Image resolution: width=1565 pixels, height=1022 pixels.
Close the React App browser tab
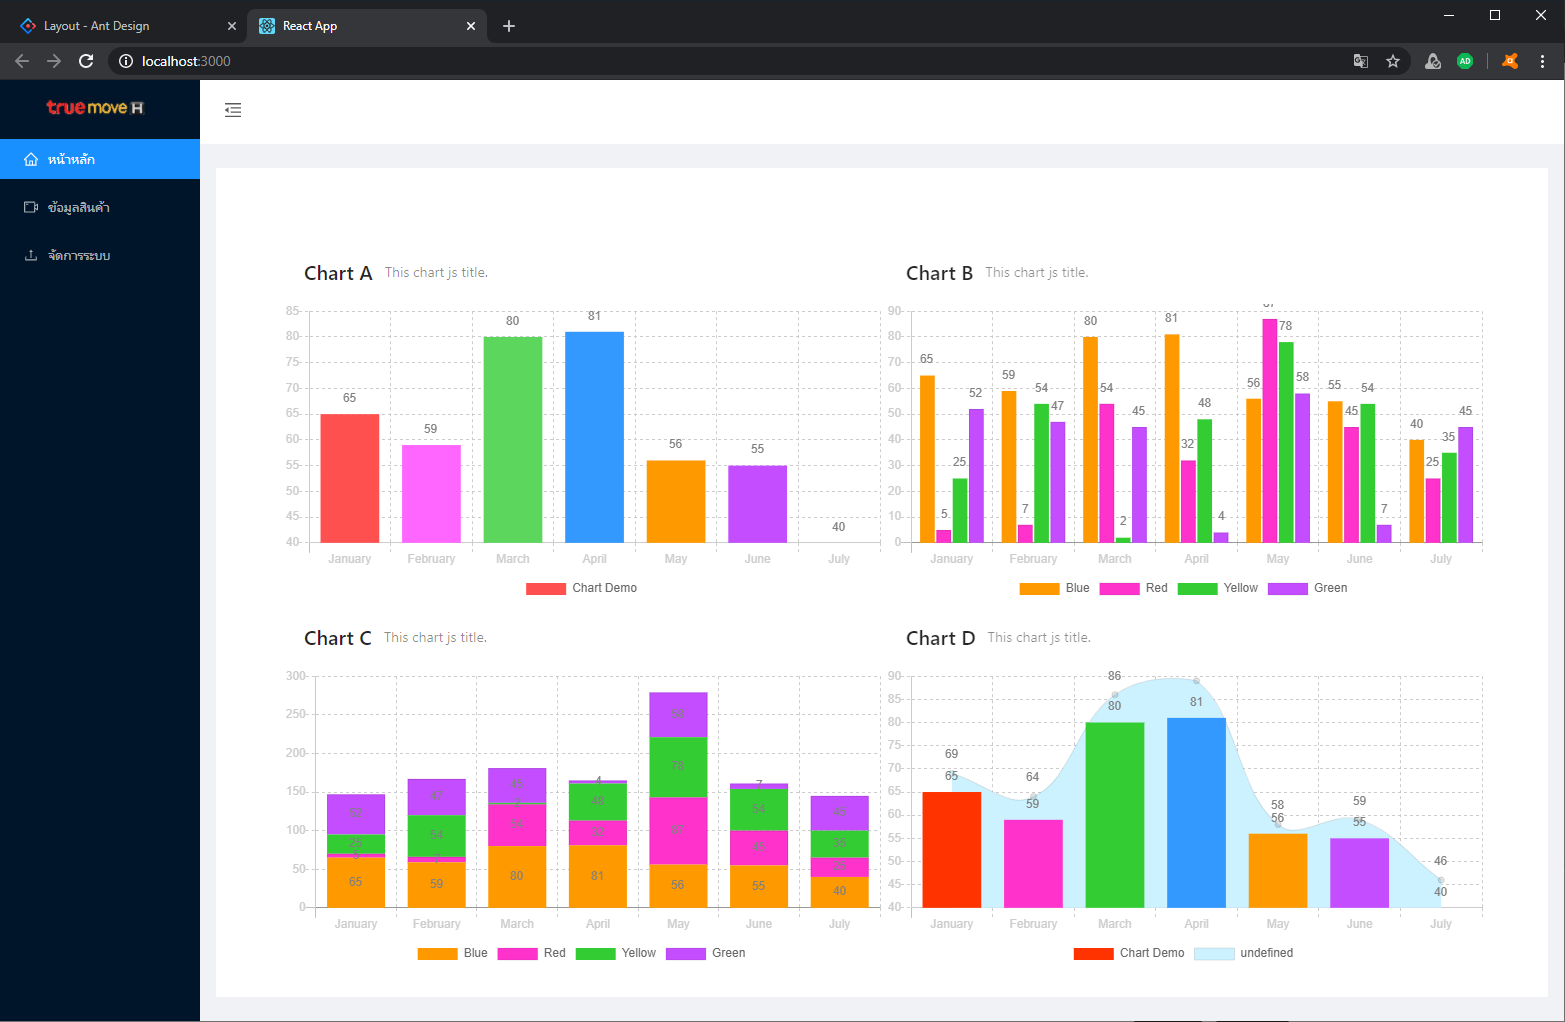[x=471, y=26]
